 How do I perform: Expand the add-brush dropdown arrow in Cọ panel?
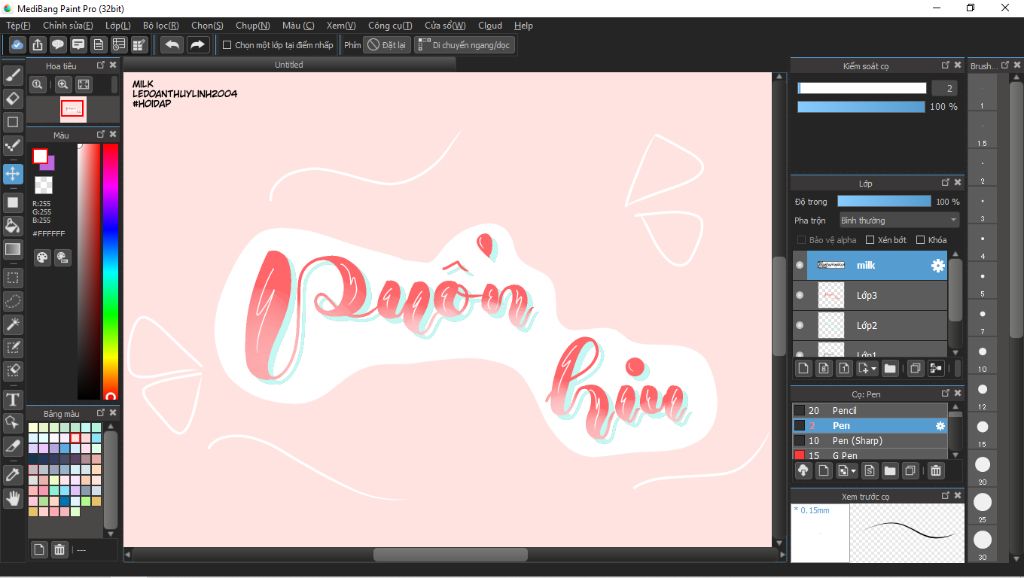point(853,471)
